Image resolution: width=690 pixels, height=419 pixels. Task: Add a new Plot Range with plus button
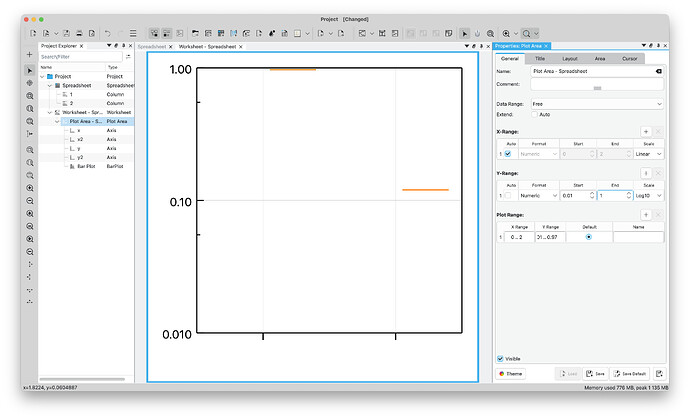pyautogui.click(x=645, y=214)
